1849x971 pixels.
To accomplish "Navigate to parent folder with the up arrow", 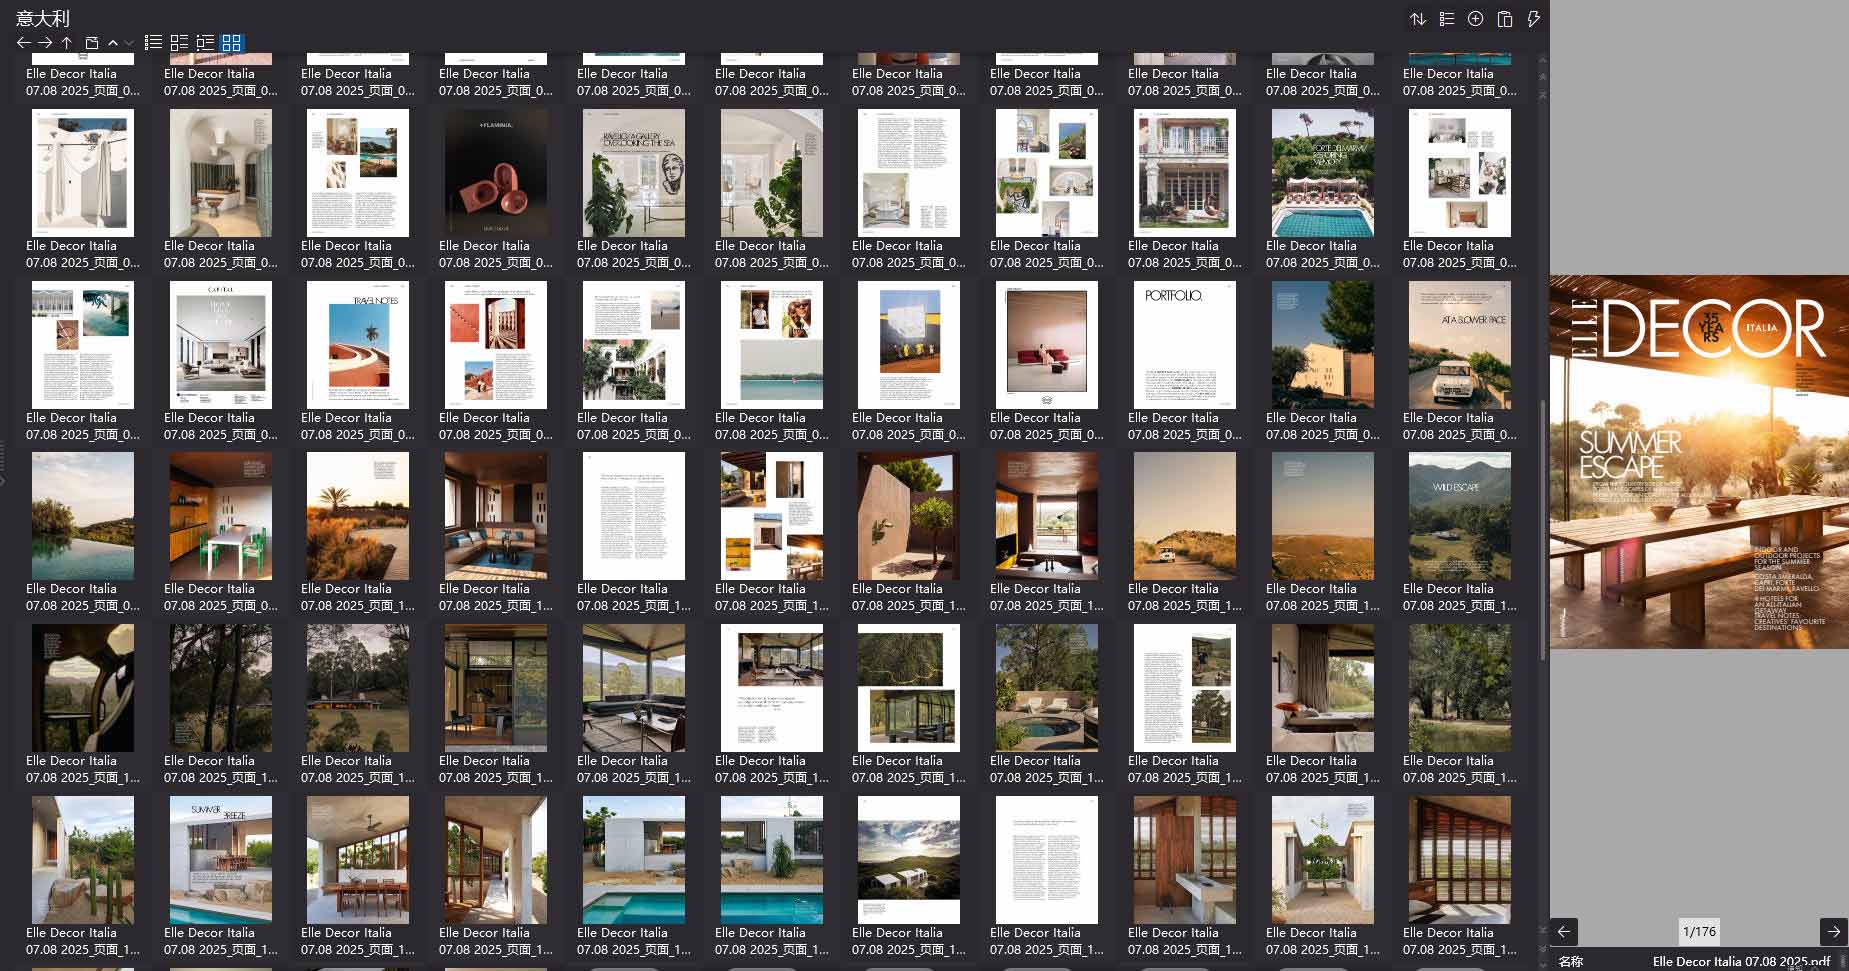I will 66,43.
